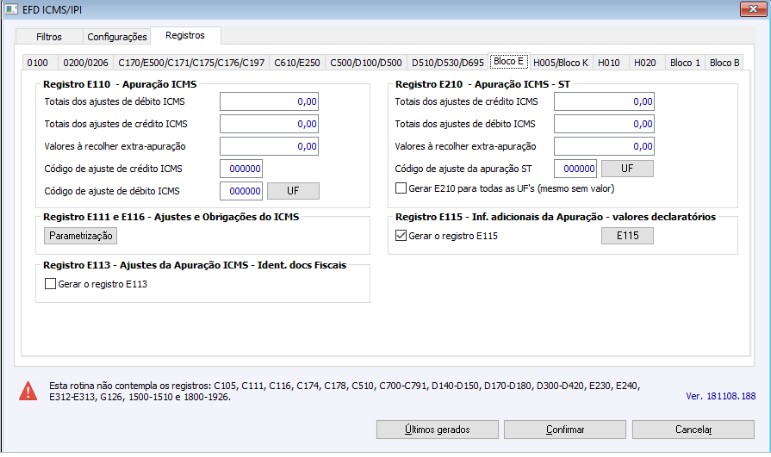The image size is (771, 457).
Task: Focus Código de ajuste da apuração ST field
Action: point(575,169)
